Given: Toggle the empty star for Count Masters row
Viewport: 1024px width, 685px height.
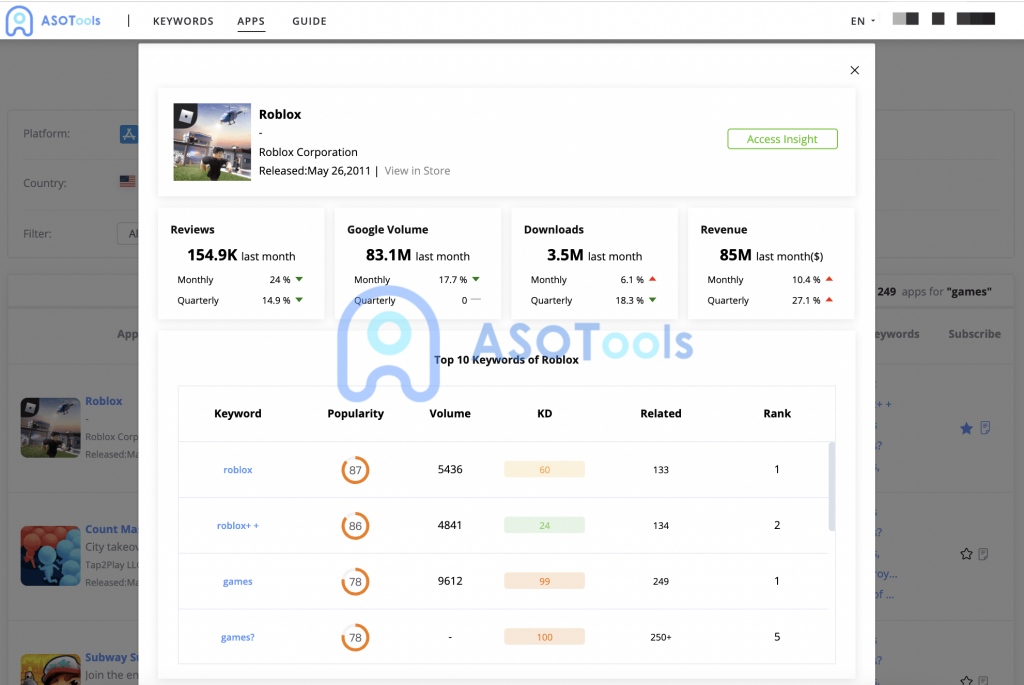Looking at the screenshot, I should pyautogui.click(x=967, y=554).
